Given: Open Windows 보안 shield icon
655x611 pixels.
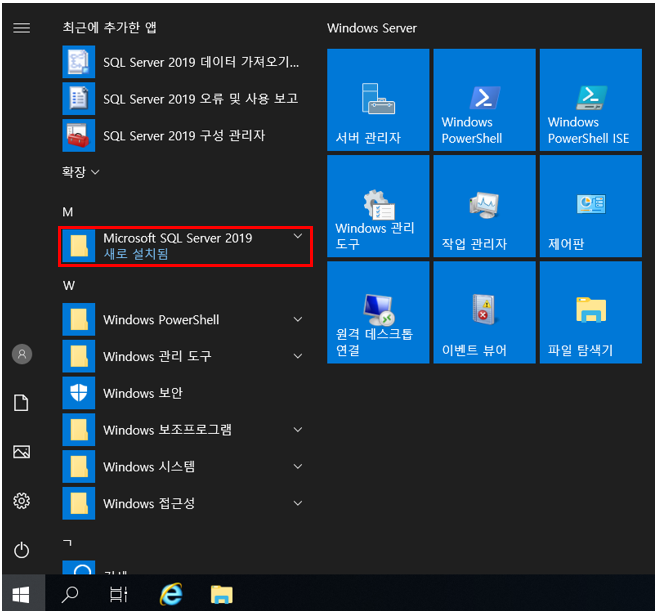Looking at the screenshot, I should coord(79,393).
